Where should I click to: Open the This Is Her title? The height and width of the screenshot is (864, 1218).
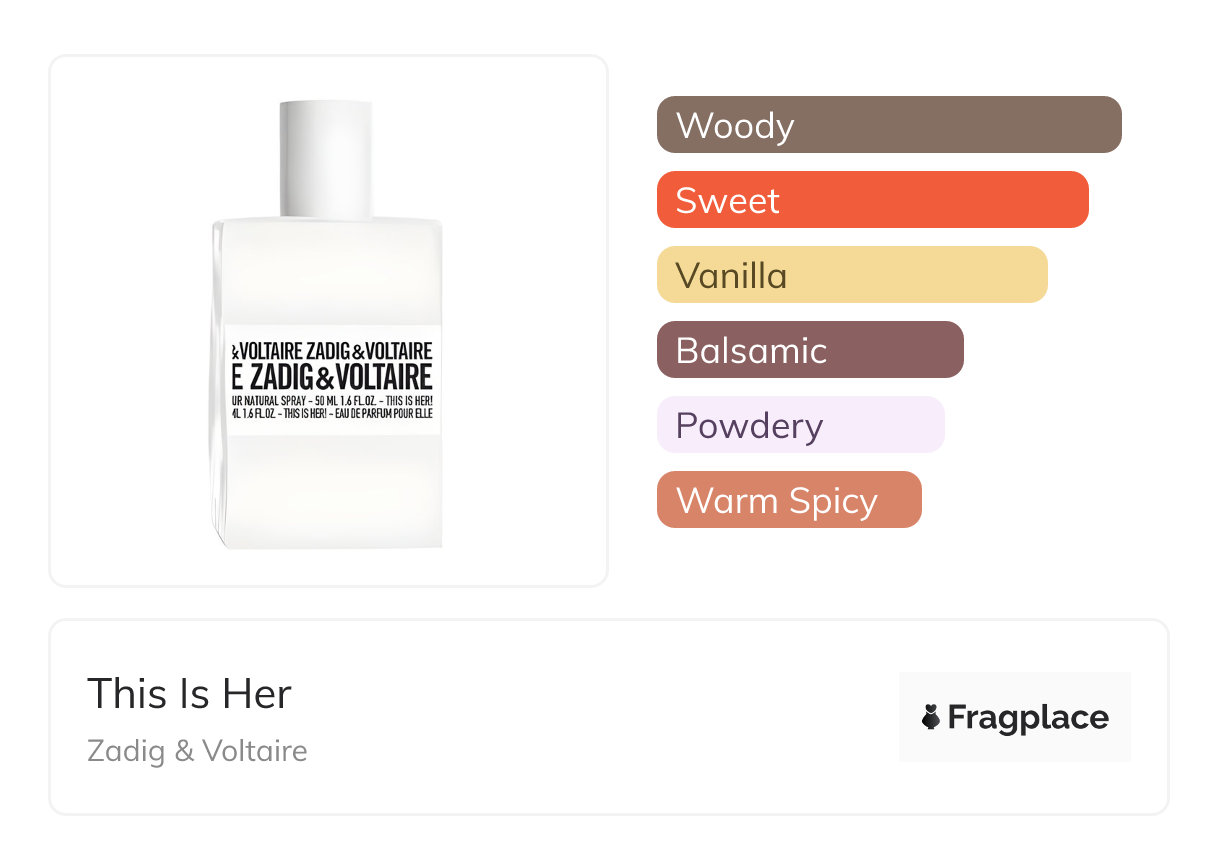pyautogui.click(x=189, y=694)
